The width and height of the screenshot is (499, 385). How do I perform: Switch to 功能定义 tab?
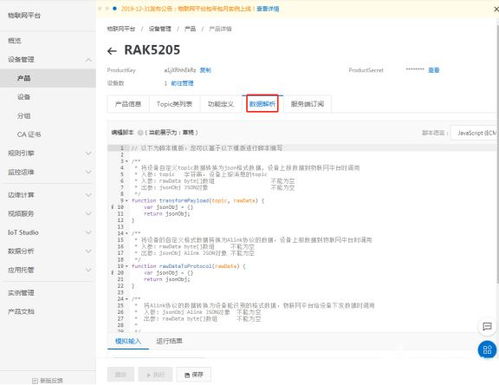click(x=221, y=104)
